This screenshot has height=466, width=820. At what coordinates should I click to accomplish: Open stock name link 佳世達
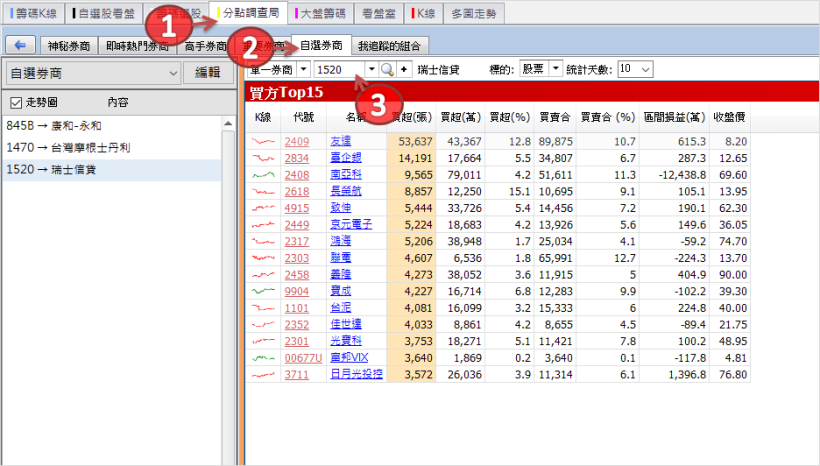[346, 324]
